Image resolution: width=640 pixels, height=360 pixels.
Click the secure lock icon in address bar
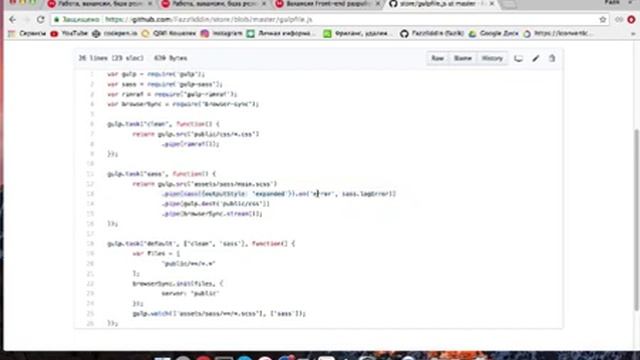pos(57,20)
